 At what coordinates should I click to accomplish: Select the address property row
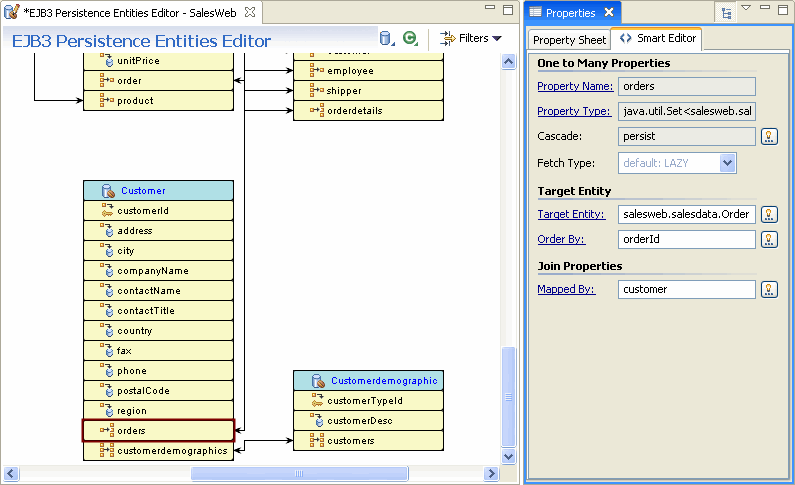click(158, 231)
